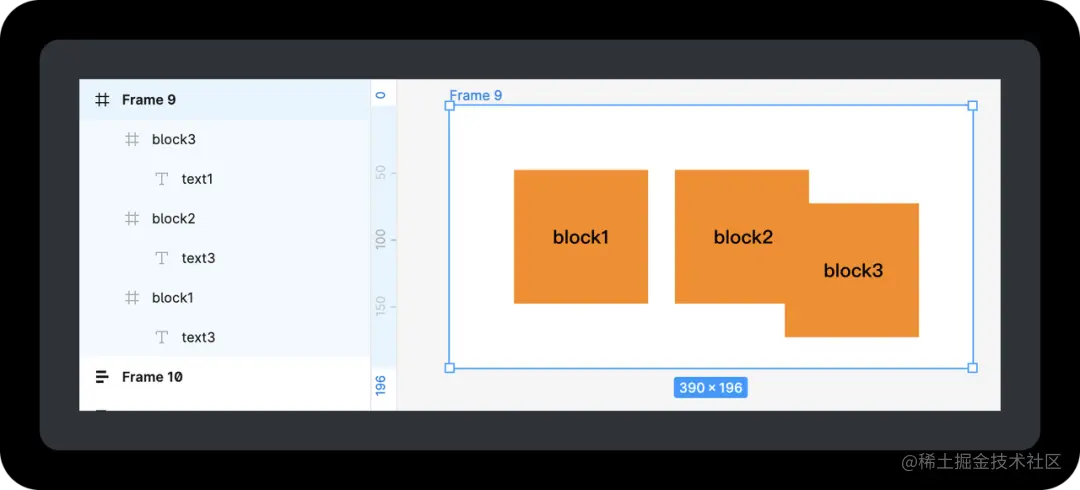This screenshot has height=490, width=1080.
Task: Click the frame icon beside block2 layer
Action: pyautogui.click(x=132, y=218)
